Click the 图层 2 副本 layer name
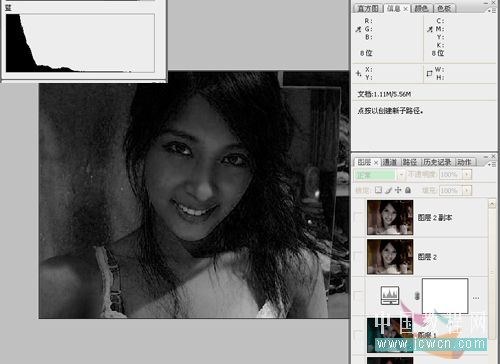 pos(435,218)
